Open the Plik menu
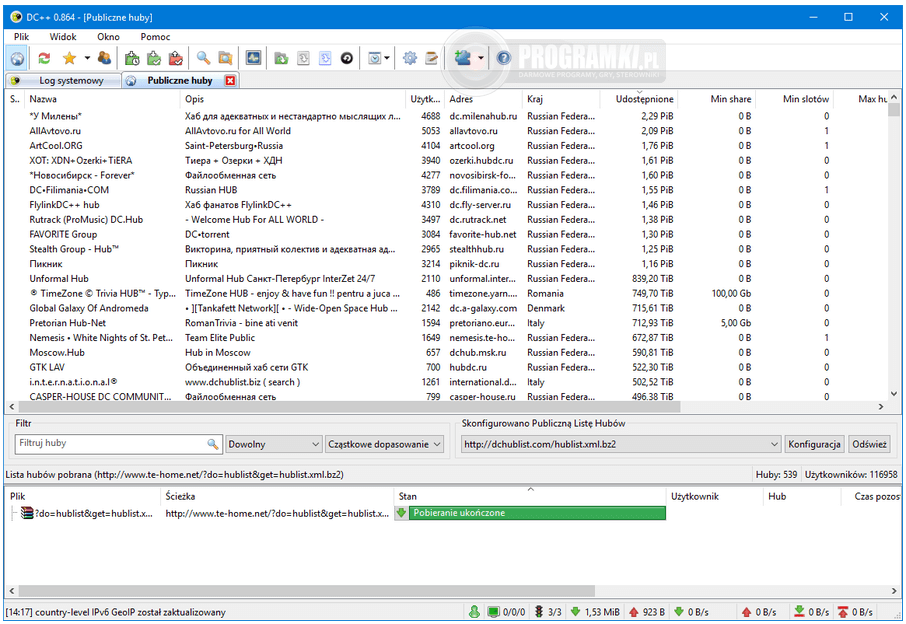 (21, 36)
